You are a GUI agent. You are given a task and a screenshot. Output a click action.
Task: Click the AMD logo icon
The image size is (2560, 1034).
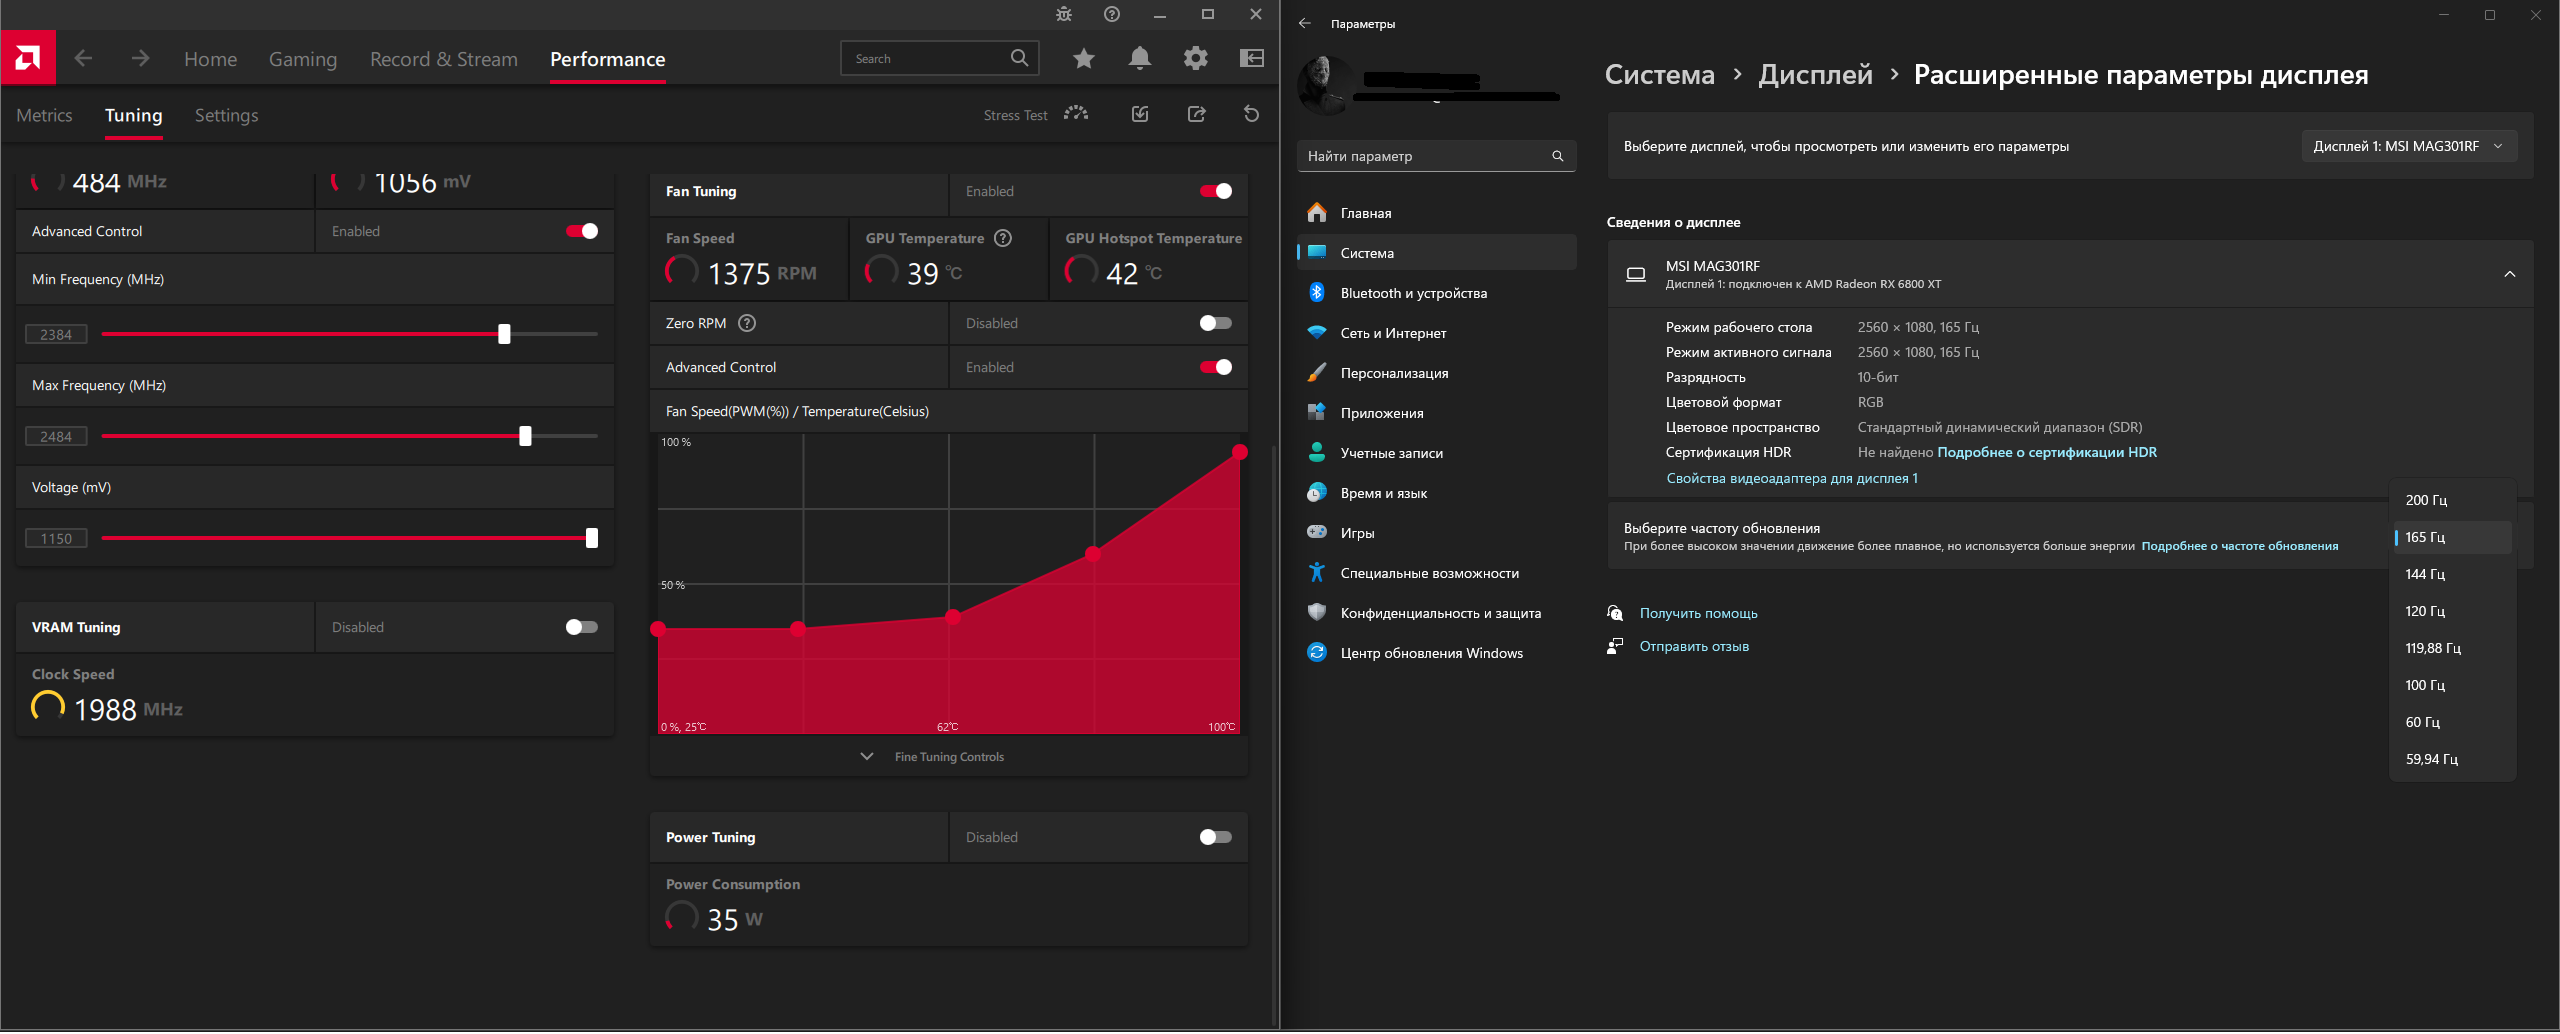pyautogui.click(x=28, y=58)
